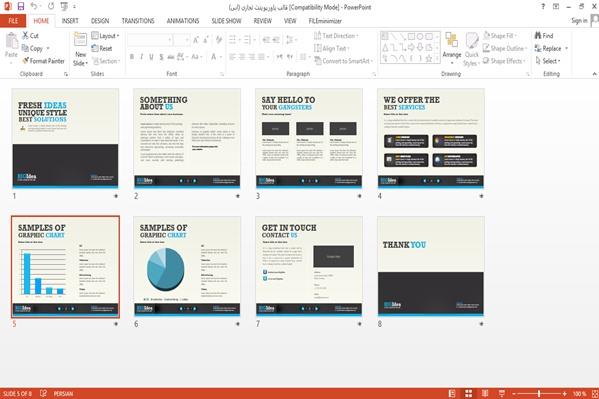Open Shape Outline options
This screenshot has width=599, height=399.
click(x=505, y=48)
